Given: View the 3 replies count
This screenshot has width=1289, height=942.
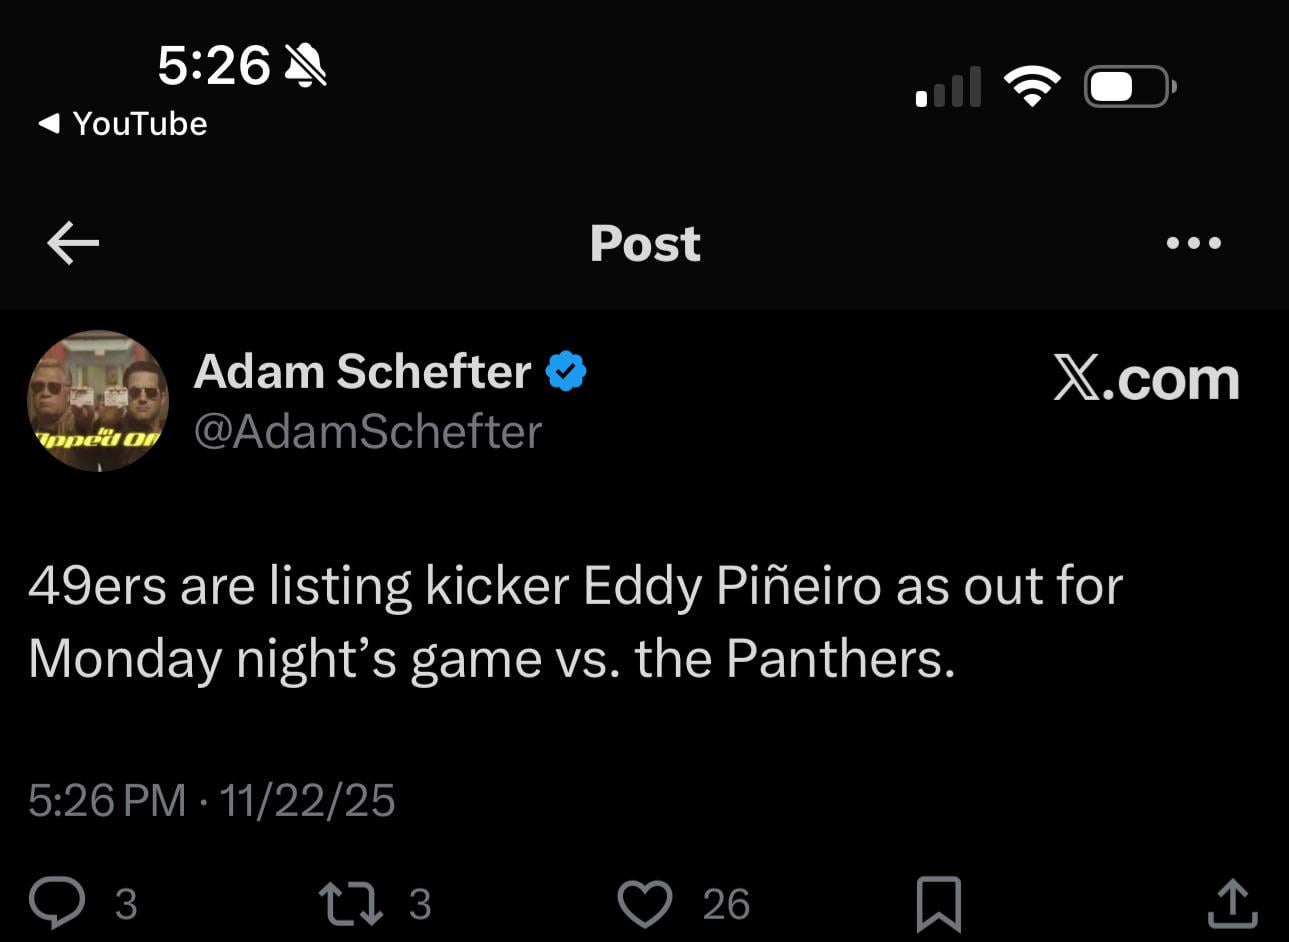Looking at the screenshot, I should [126, 905].
